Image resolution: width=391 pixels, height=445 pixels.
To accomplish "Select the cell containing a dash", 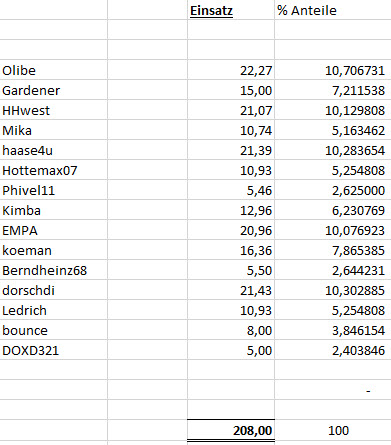I will 332,390.
